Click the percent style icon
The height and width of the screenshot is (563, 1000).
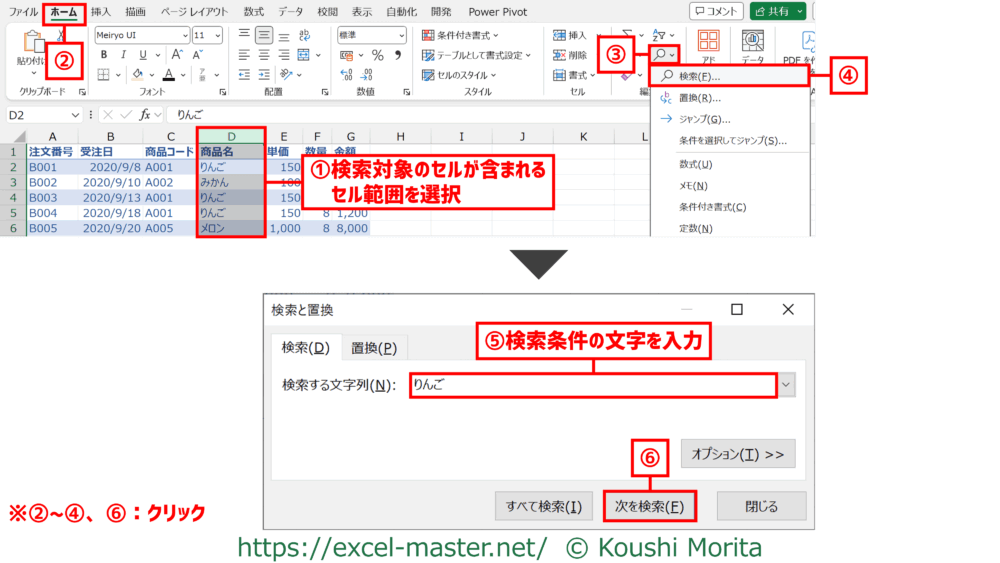pyautogui.click(x=378, y=55)
